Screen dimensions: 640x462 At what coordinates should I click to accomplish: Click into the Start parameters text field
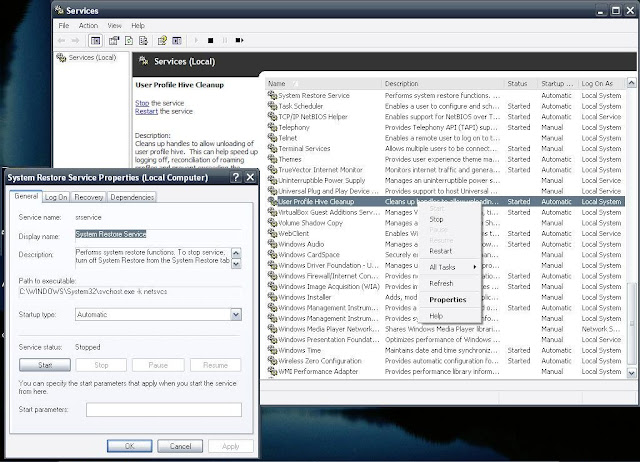pyautogui.click(x=163, y=409)
